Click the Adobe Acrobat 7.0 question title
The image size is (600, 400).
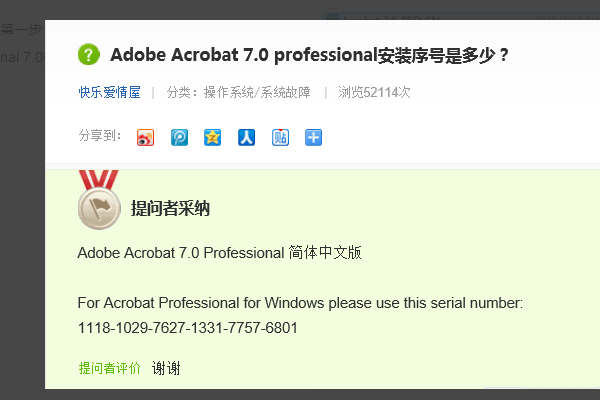coord(310,54)
